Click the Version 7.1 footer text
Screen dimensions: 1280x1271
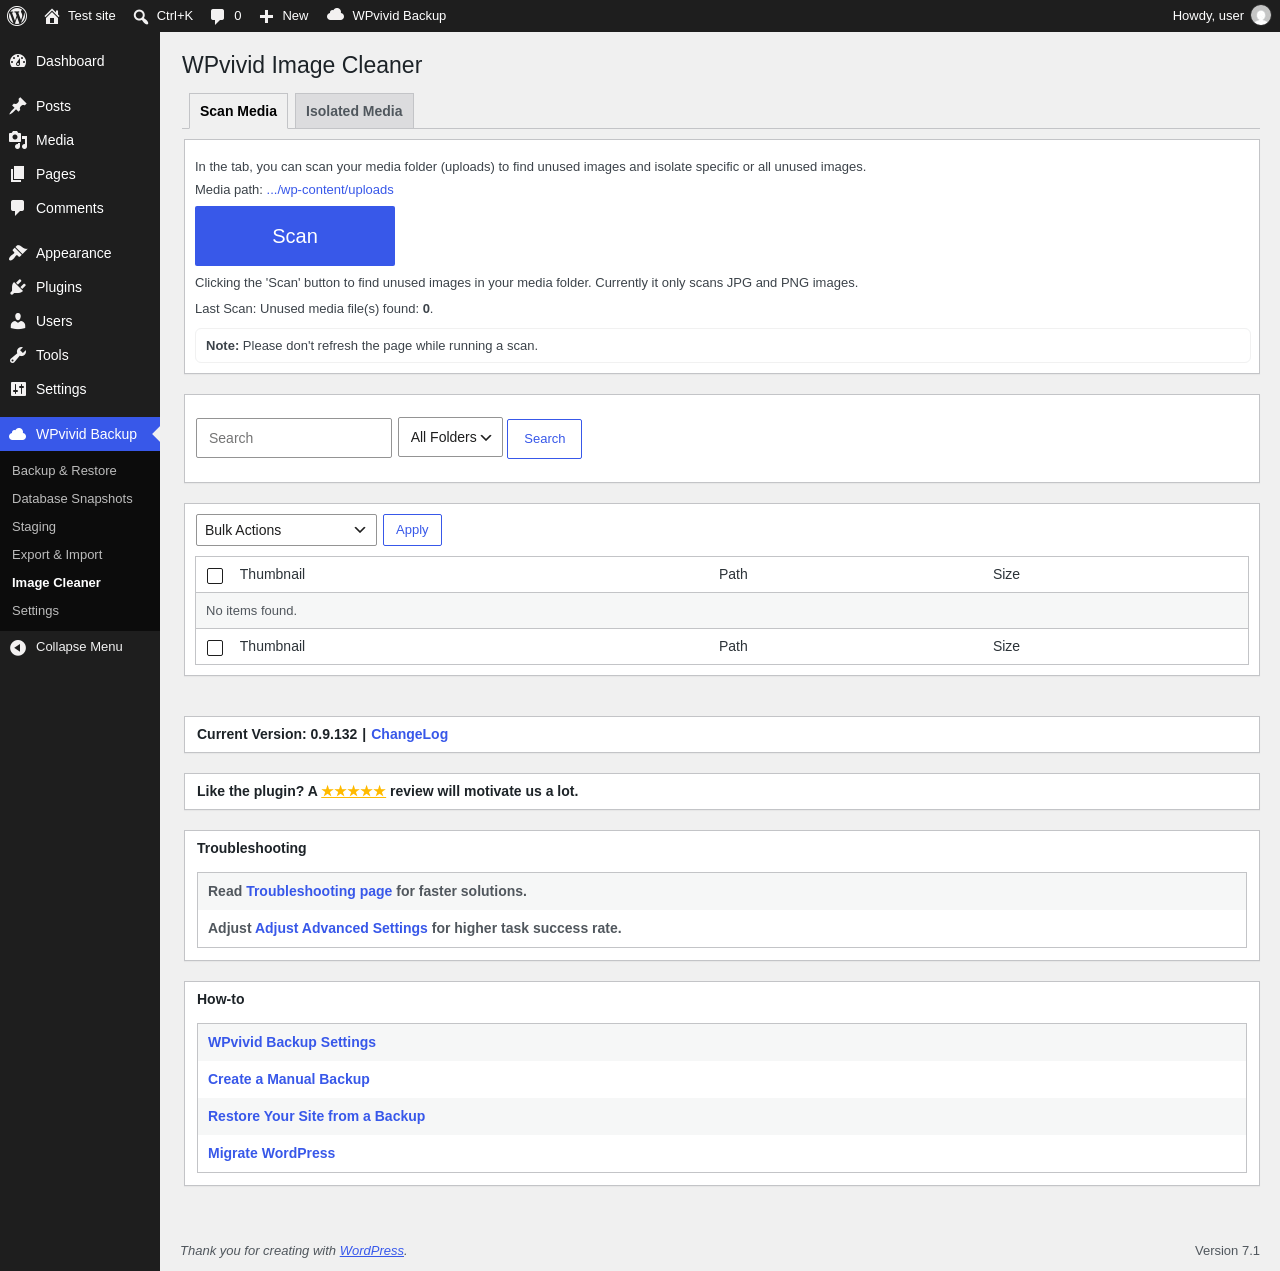click(x=1227, y=1251)
